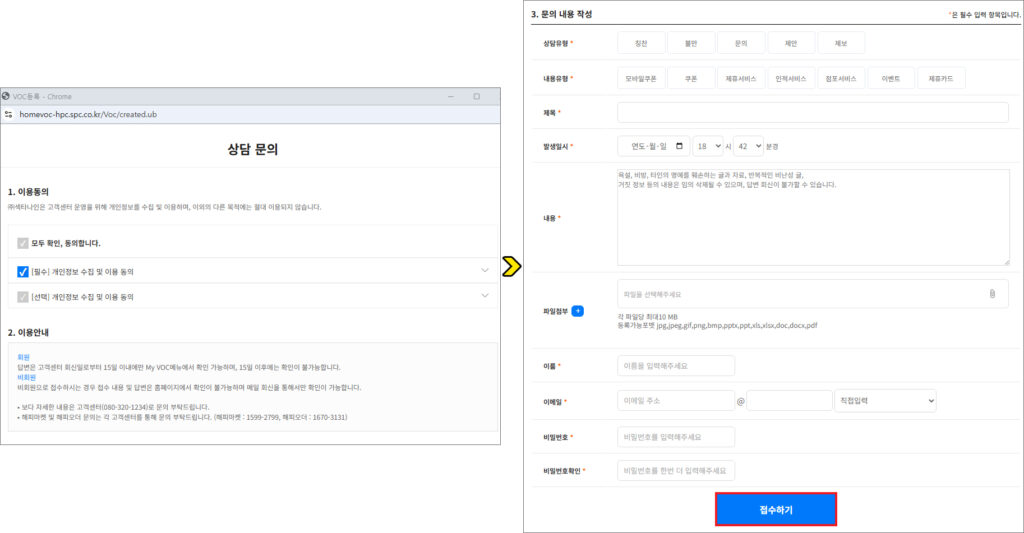The image size is (1024, 533).
Task: Open the hour dropdown showing 18
Action: 707,146
